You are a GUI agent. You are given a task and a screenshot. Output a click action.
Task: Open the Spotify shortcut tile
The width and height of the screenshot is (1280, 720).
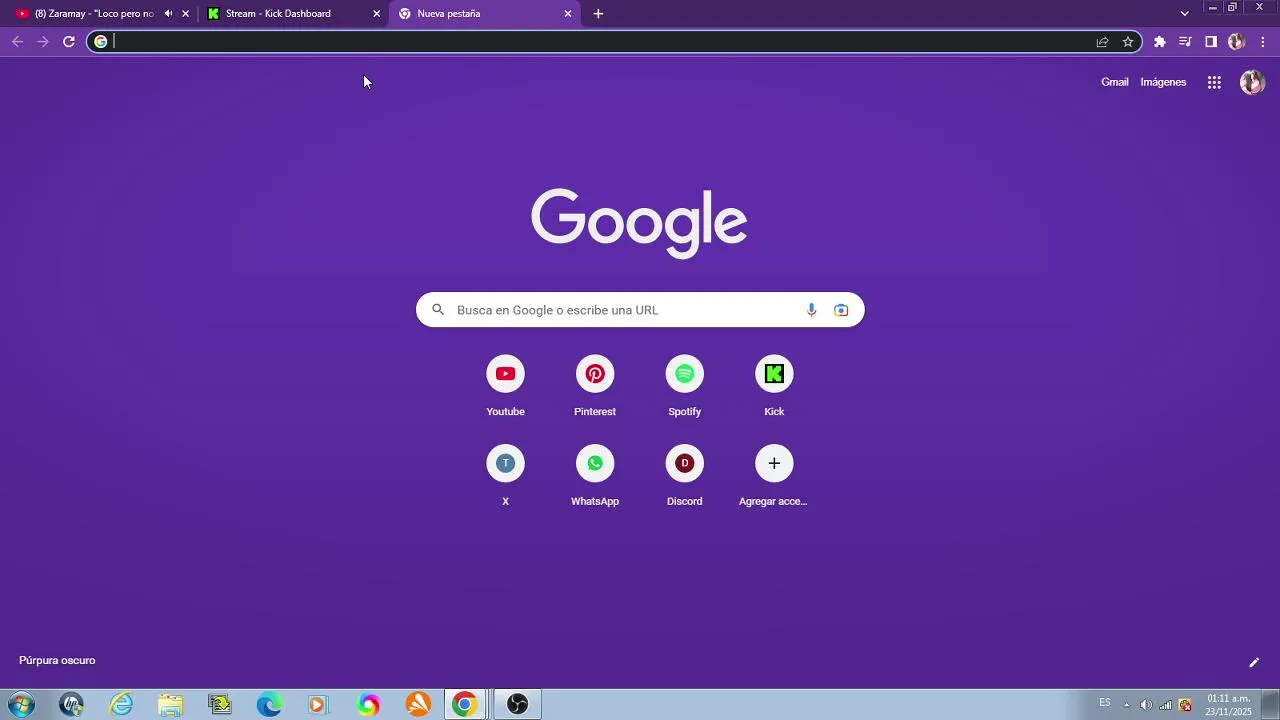(684, 385)
